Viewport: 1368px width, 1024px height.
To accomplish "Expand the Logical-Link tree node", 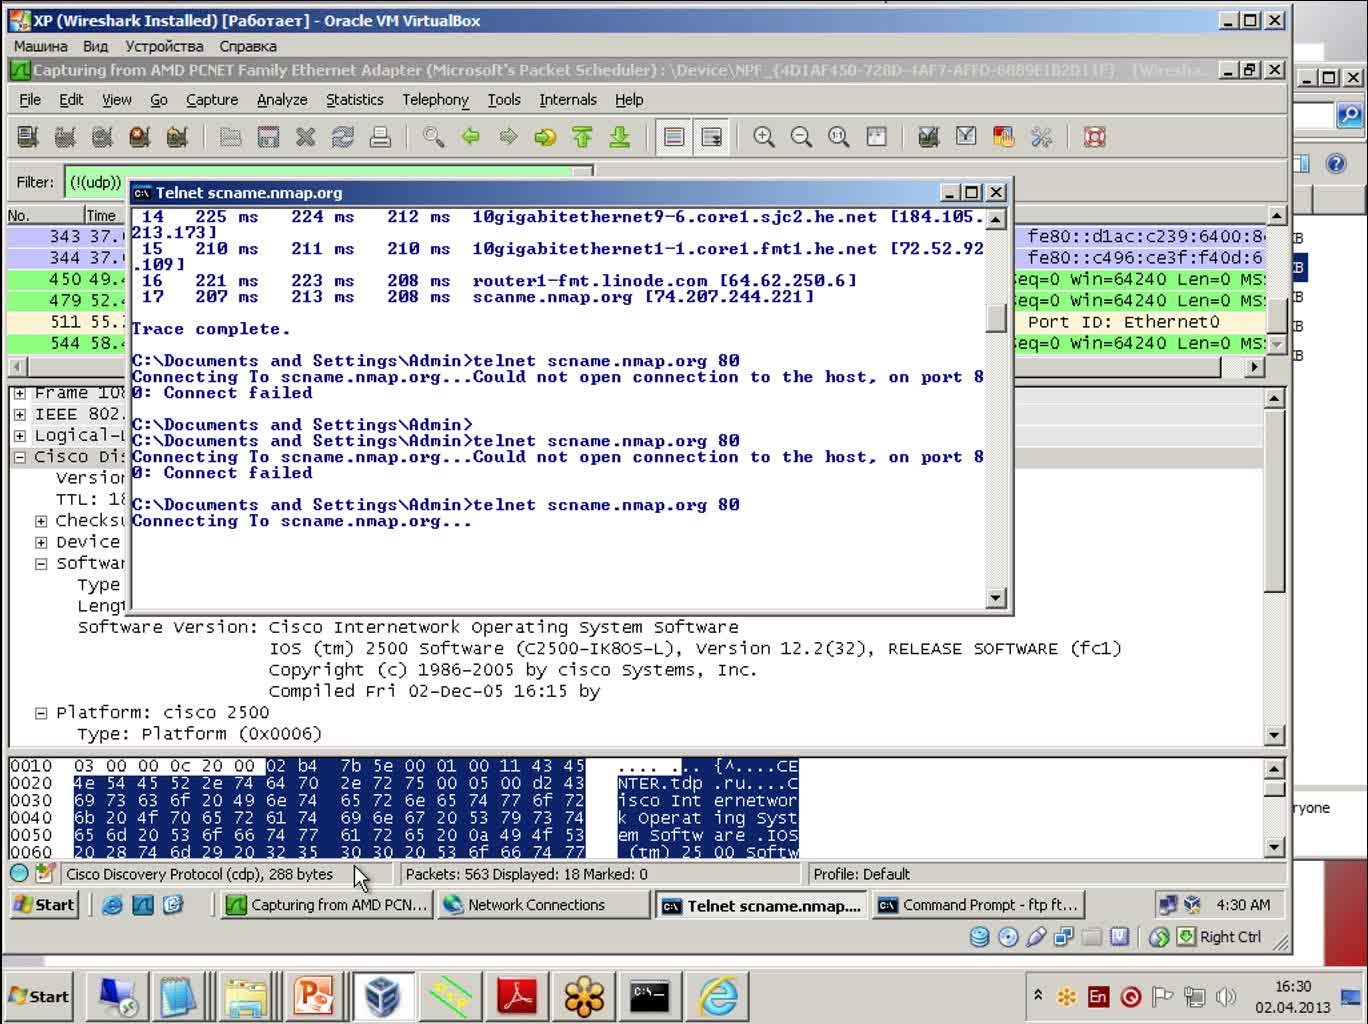I will [x=19, y=435].
